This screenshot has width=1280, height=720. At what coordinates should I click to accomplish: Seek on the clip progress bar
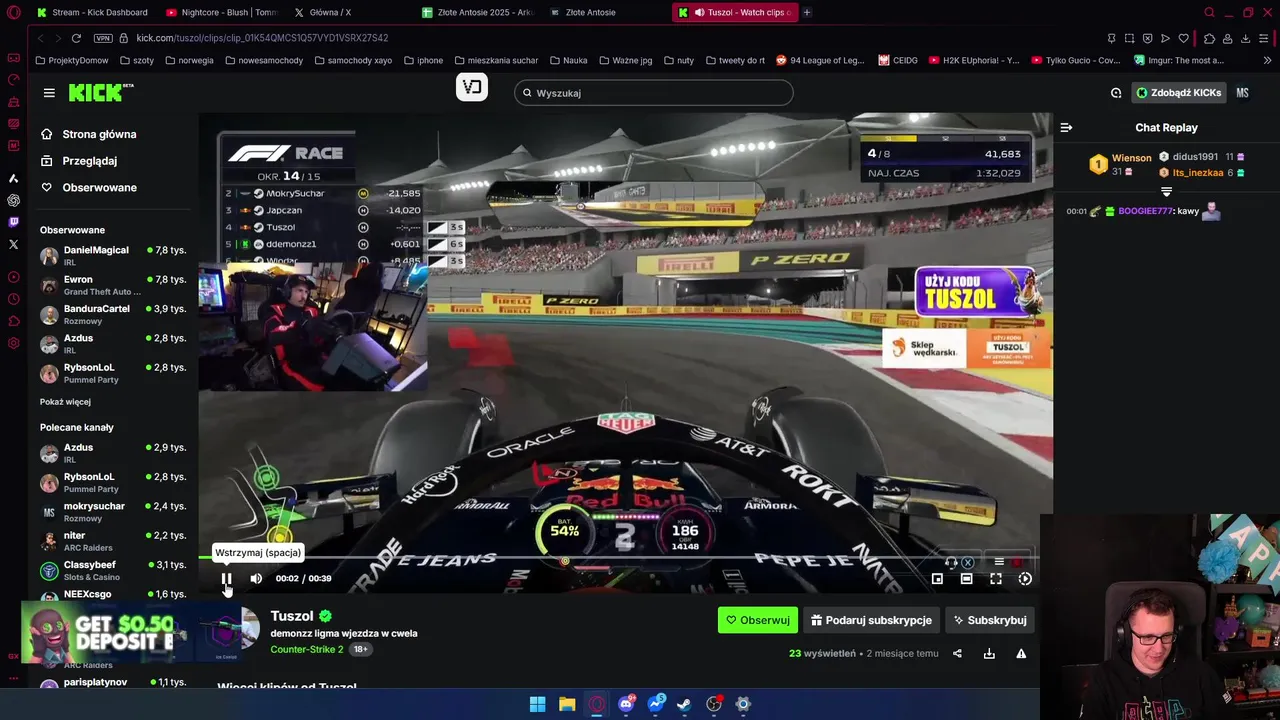coord(620,557)
